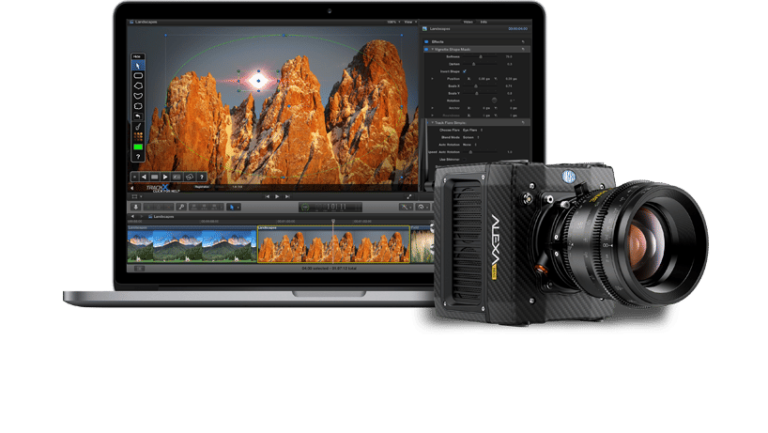Go back in timeline history arrow

click(x=132, y=216)
